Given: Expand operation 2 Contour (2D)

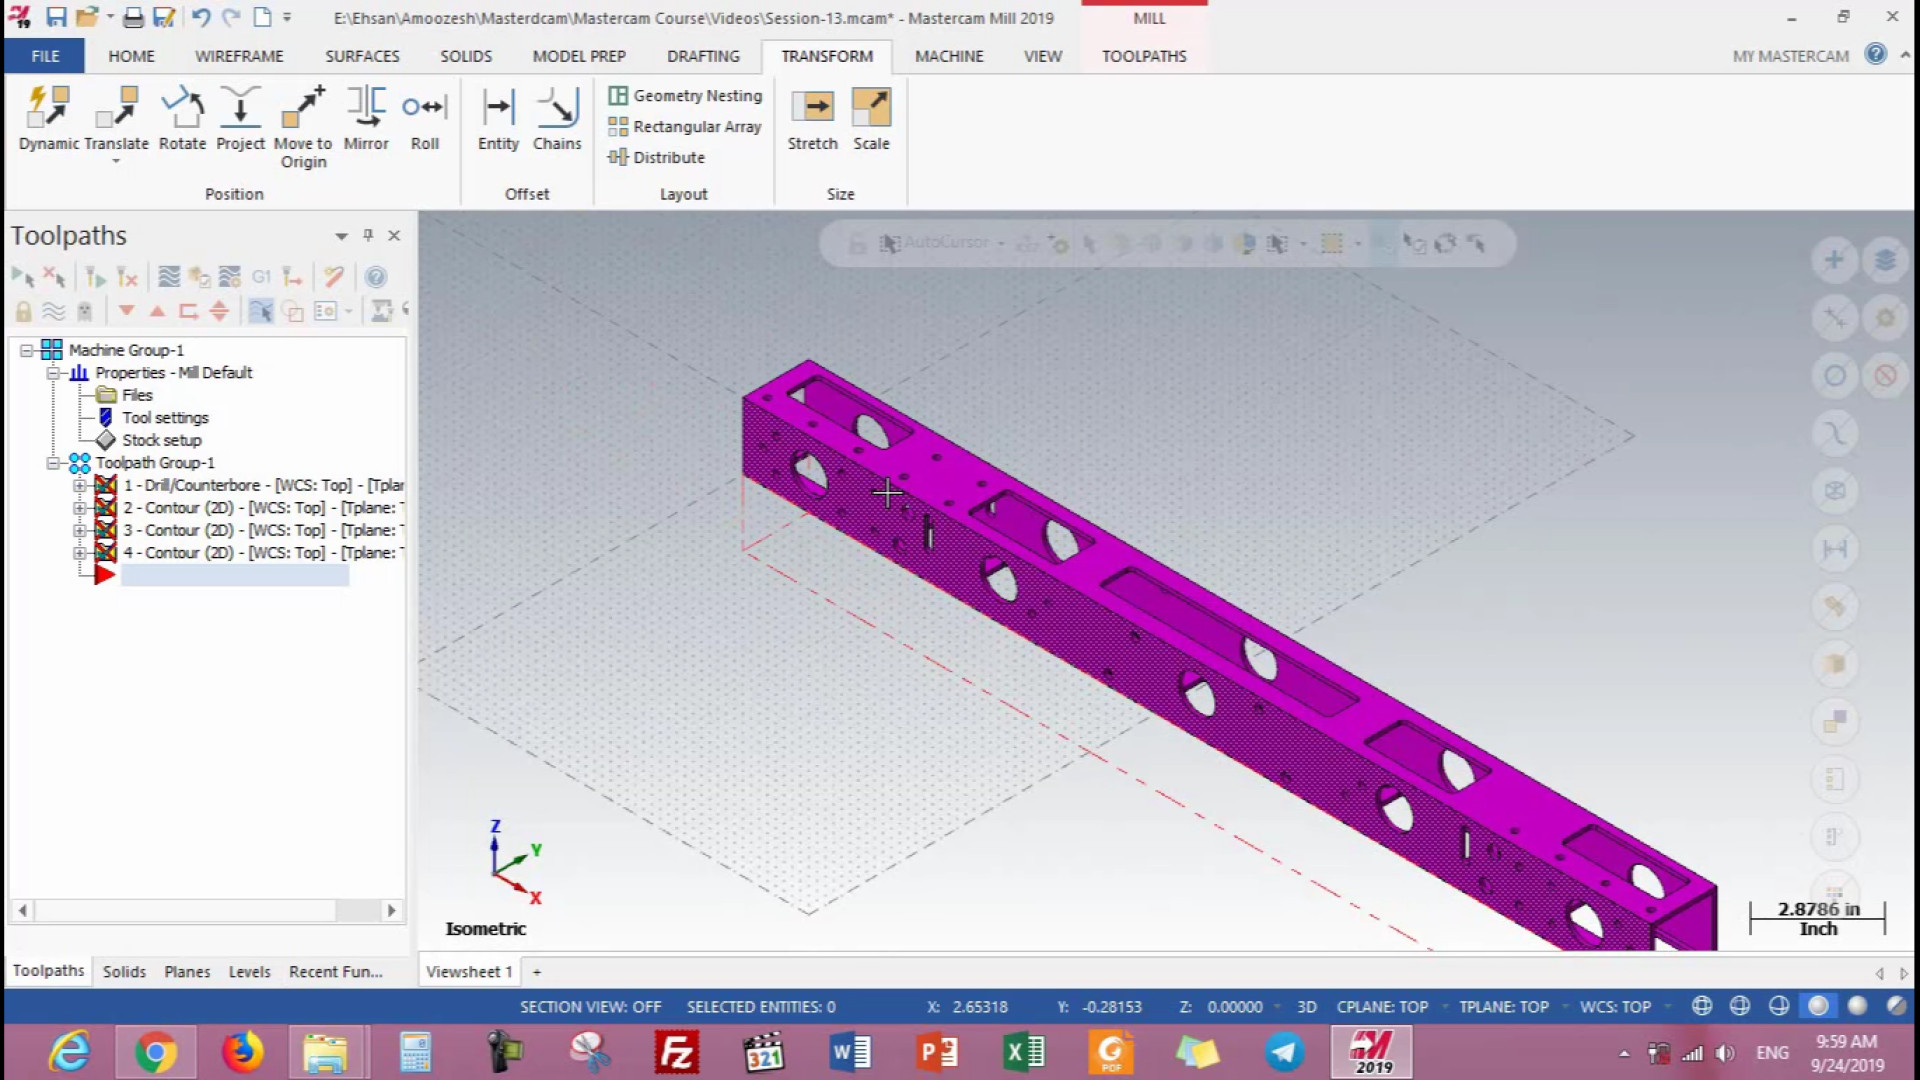Looking at the screenshot, I should 79,508.
